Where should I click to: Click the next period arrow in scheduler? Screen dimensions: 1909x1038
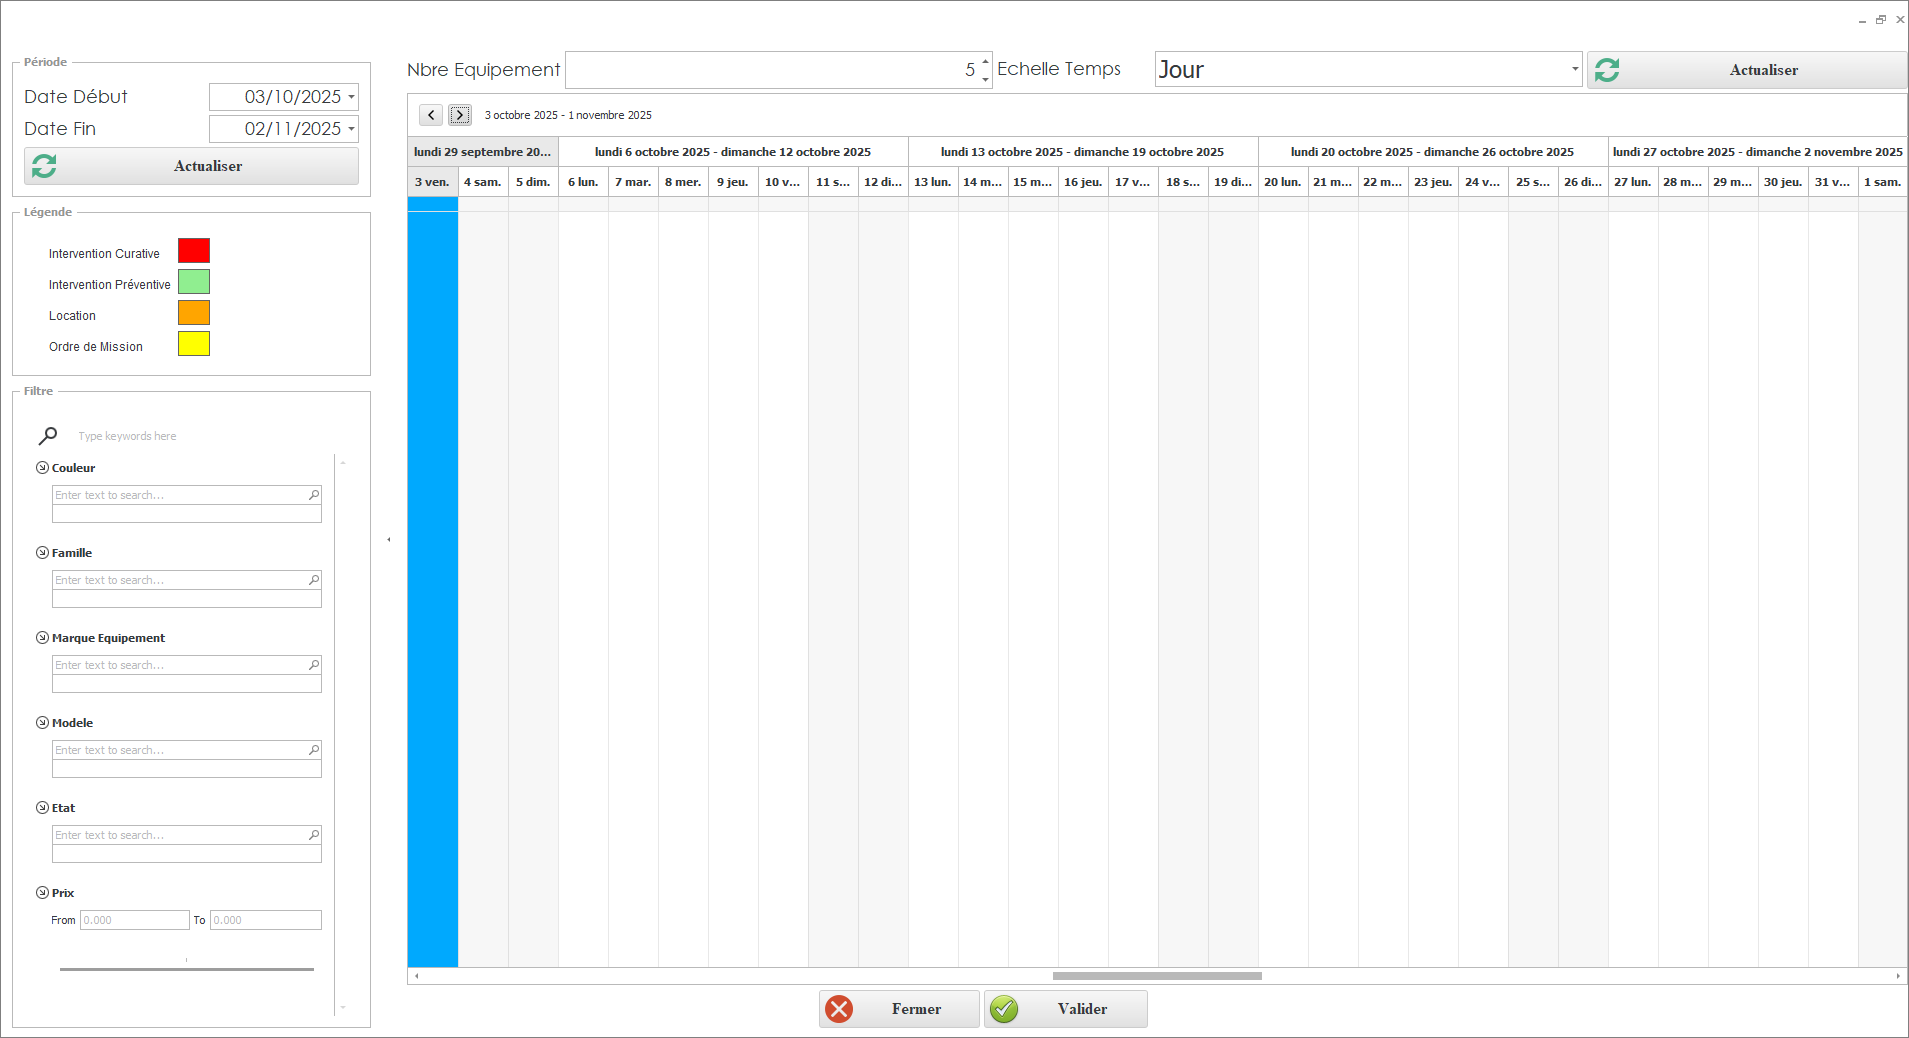(x=460, y=115)
